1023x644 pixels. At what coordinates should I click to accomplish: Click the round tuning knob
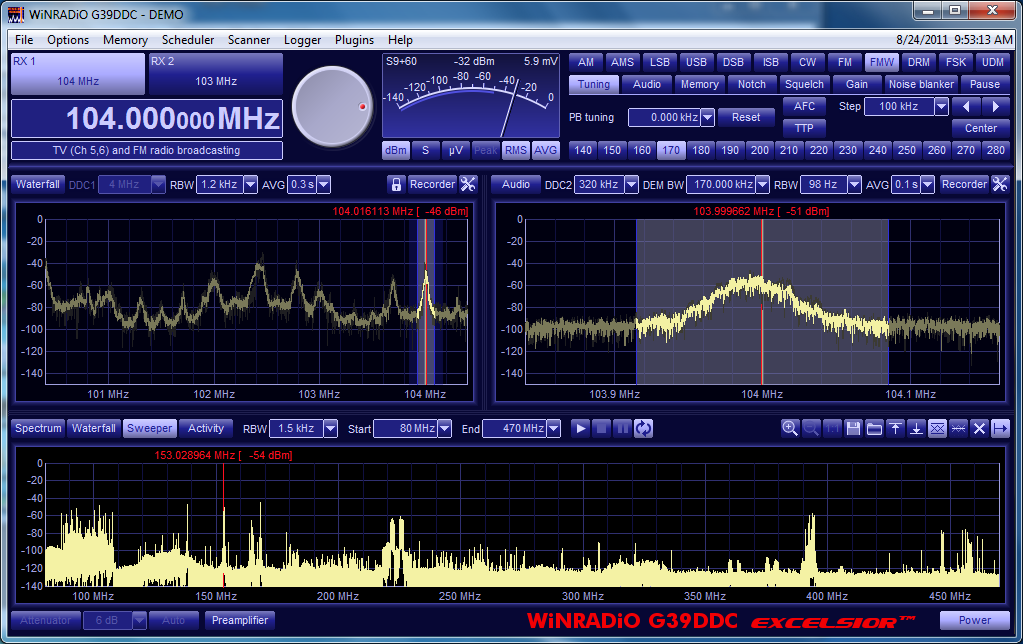[x=331, y=104]
